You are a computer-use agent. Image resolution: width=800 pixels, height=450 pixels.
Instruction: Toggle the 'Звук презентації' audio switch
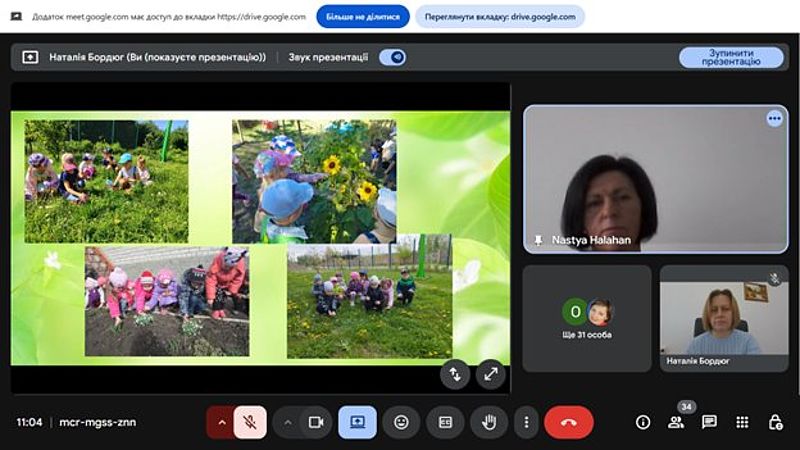pyautogui.click(x=392, y=57)
